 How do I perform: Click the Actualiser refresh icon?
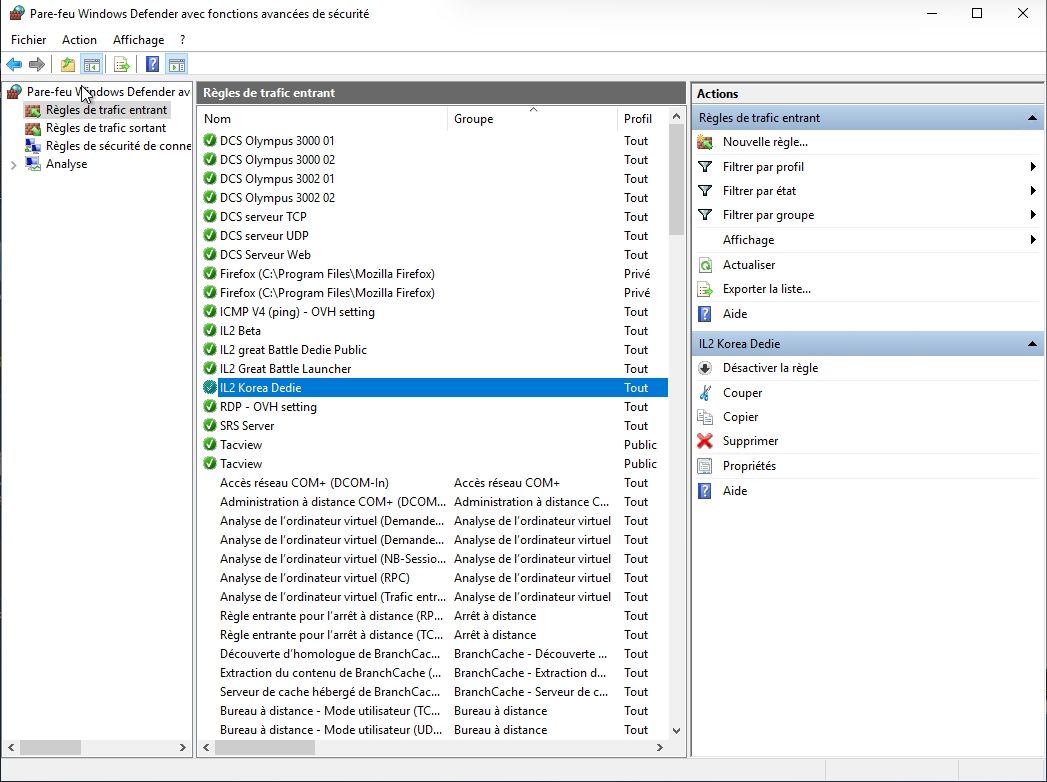[704, 265]
